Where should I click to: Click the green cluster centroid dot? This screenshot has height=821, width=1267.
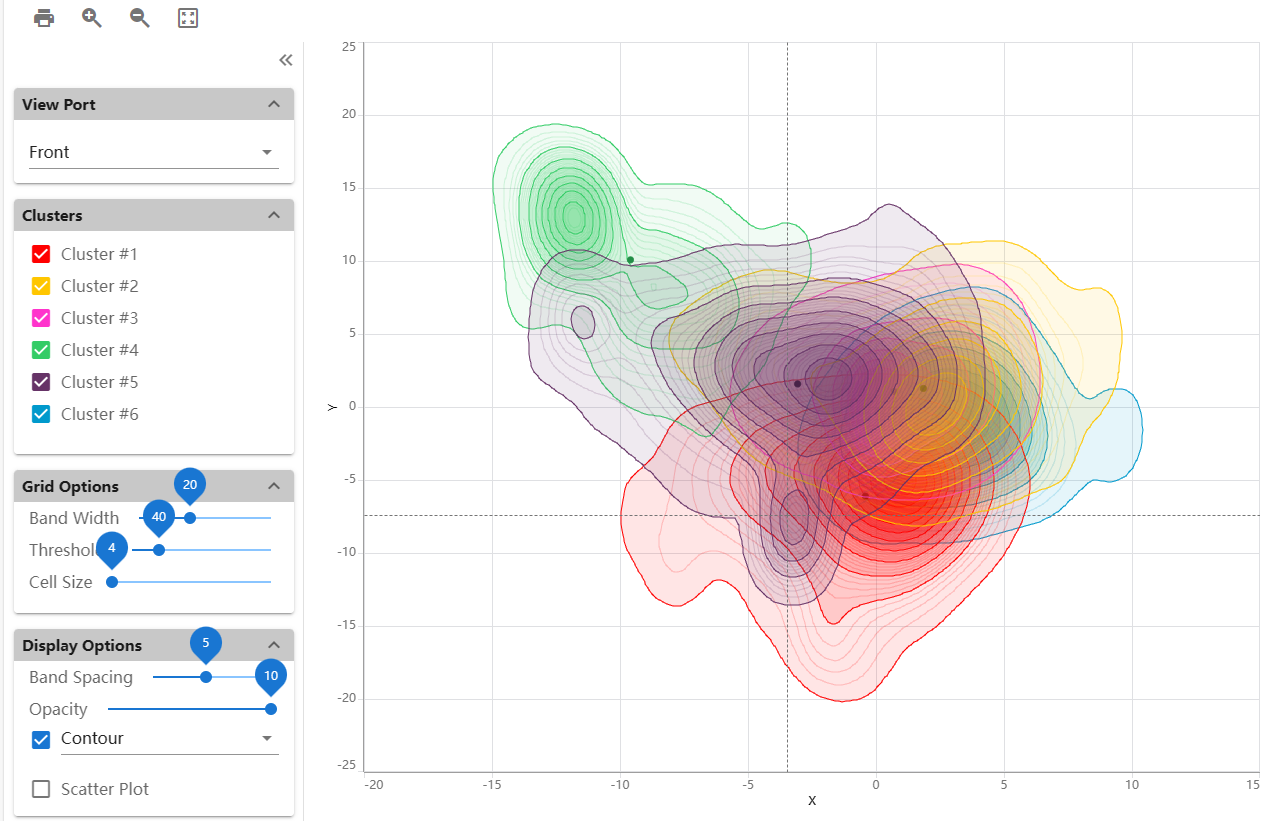click(x=630, y=260)
